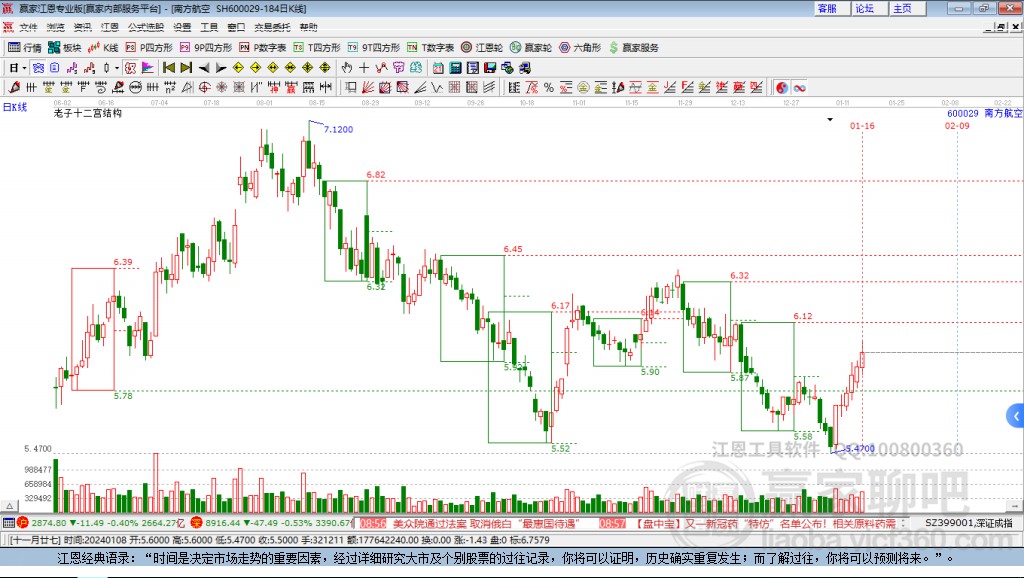Screen dimensions: 1024x578
Task: Click the 02-09 date marker
Action: click(957, 125)
